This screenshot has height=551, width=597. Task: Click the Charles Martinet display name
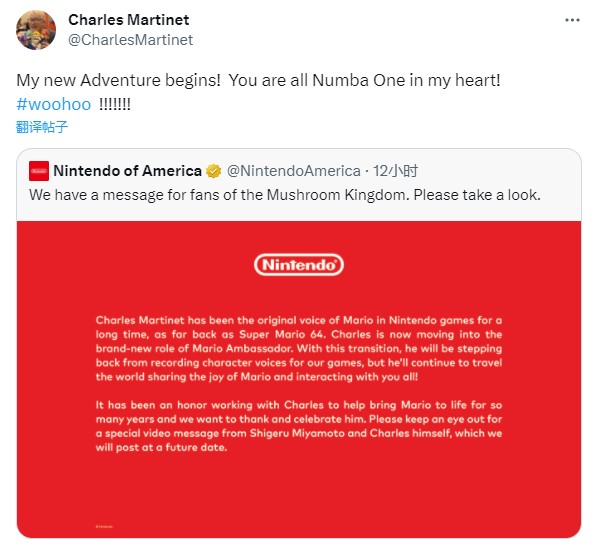point(129,20)
